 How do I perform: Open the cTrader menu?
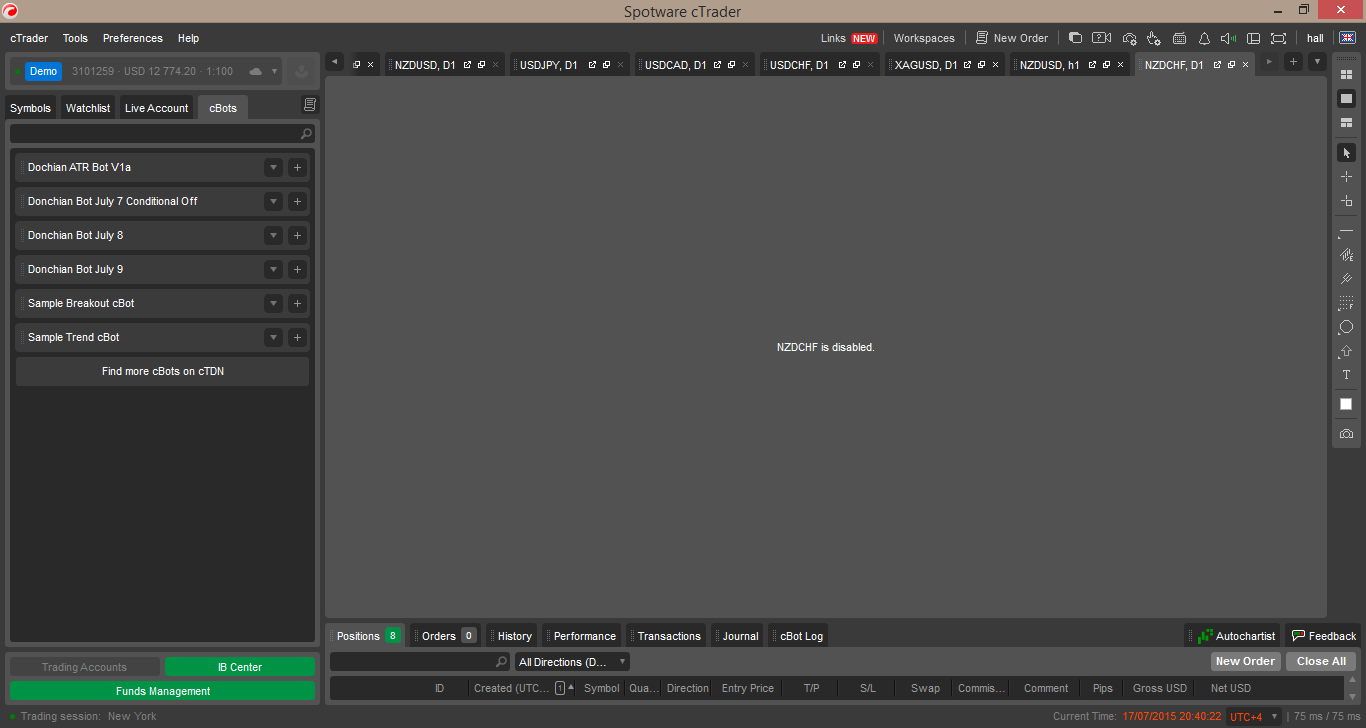click(x=29, y=38)
